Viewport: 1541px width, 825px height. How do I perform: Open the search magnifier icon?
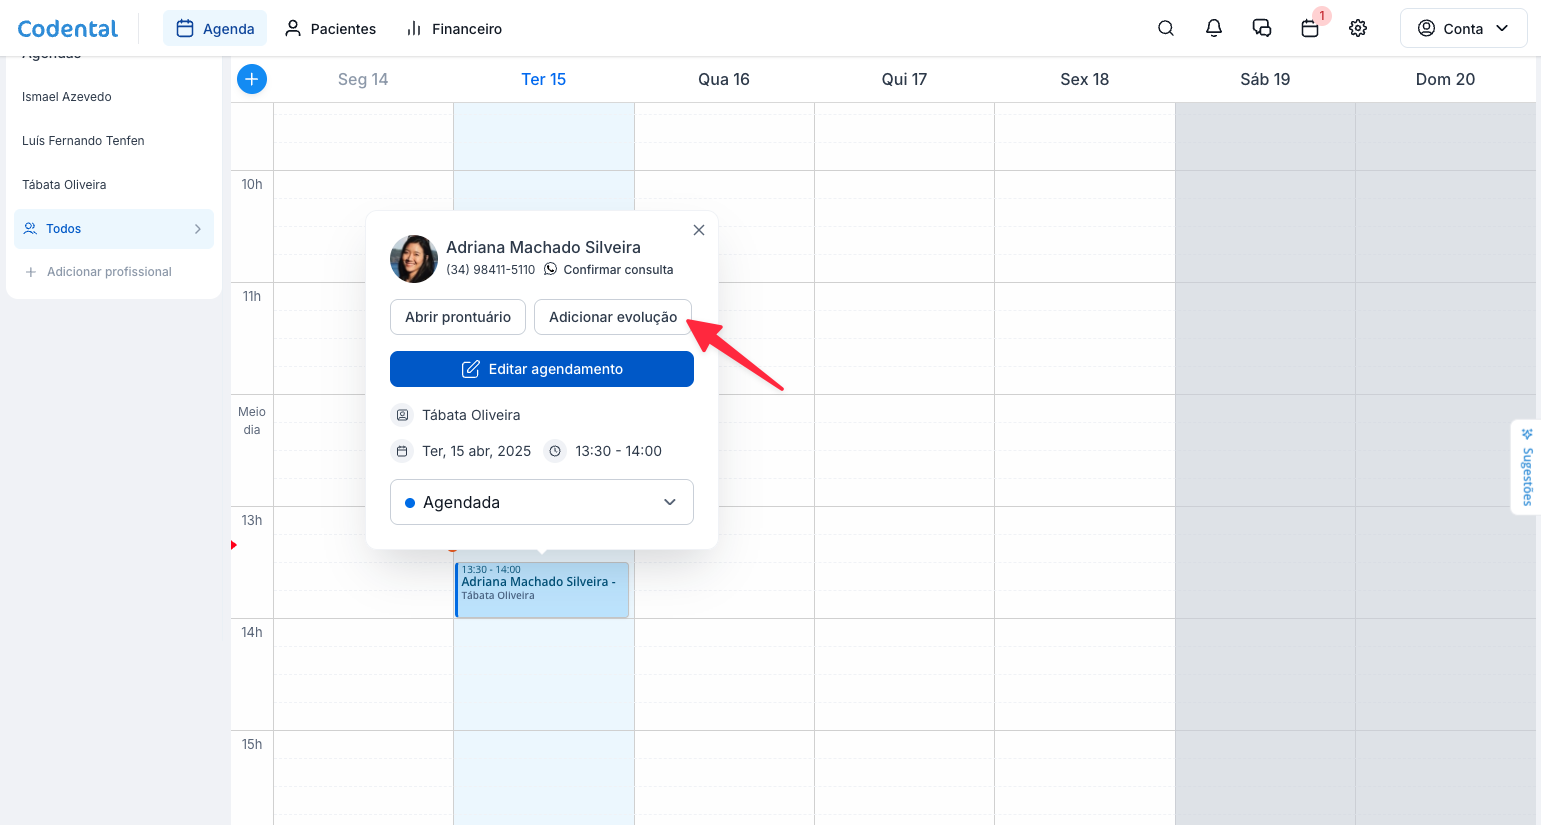[x=1166, y=29]
